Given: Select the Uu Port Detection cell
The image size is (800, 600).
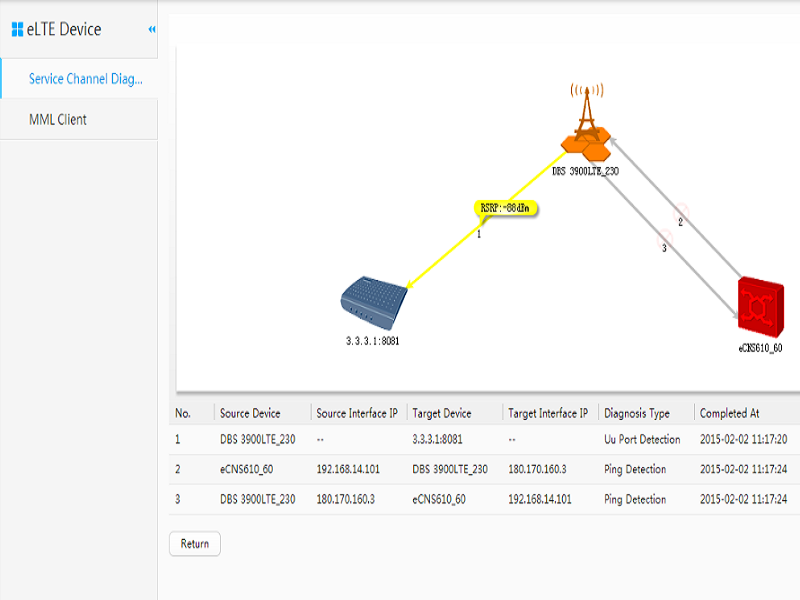Looking at the screenshot, I should pyautogui.click(x=642, y=439).
